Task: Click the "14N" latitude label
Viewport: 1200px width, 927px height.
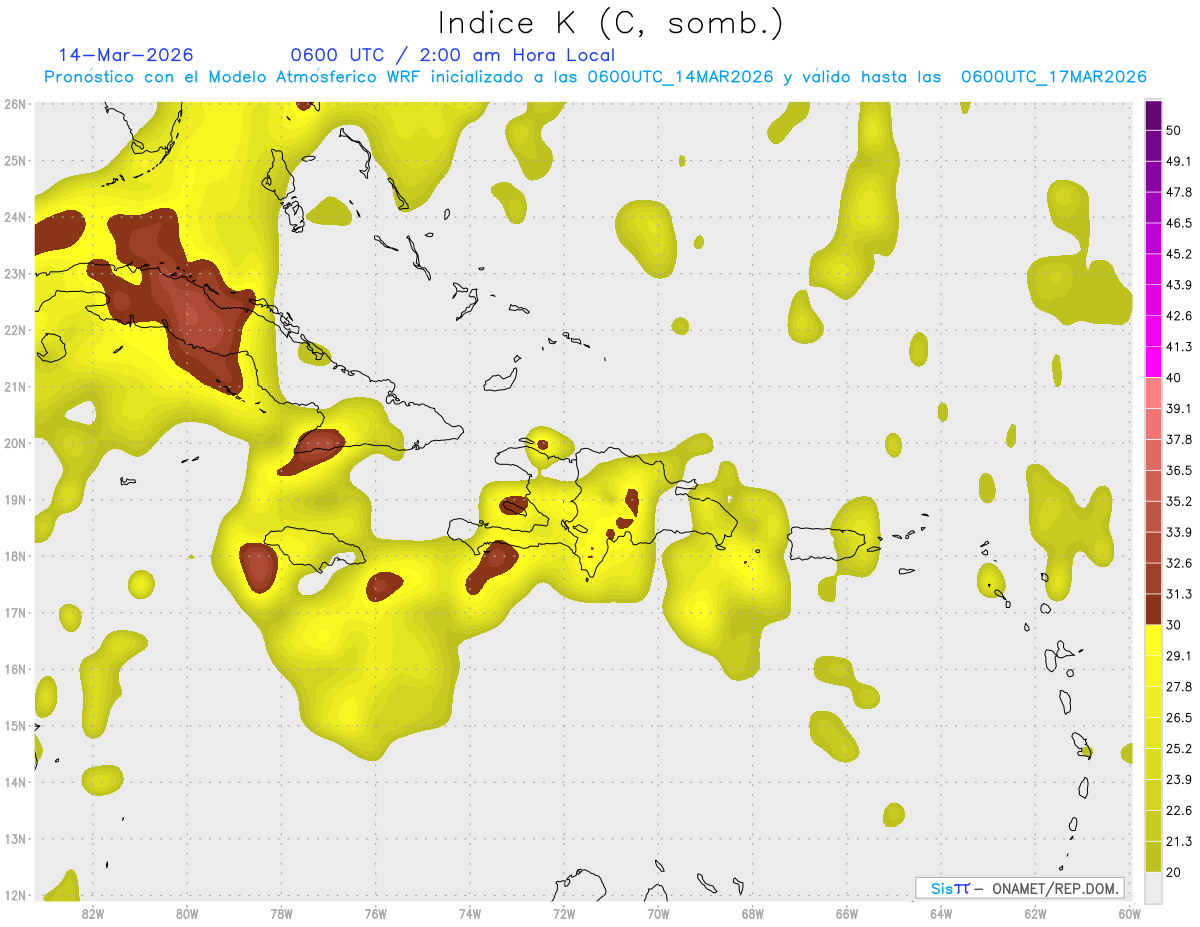Action: click(14, 782)
